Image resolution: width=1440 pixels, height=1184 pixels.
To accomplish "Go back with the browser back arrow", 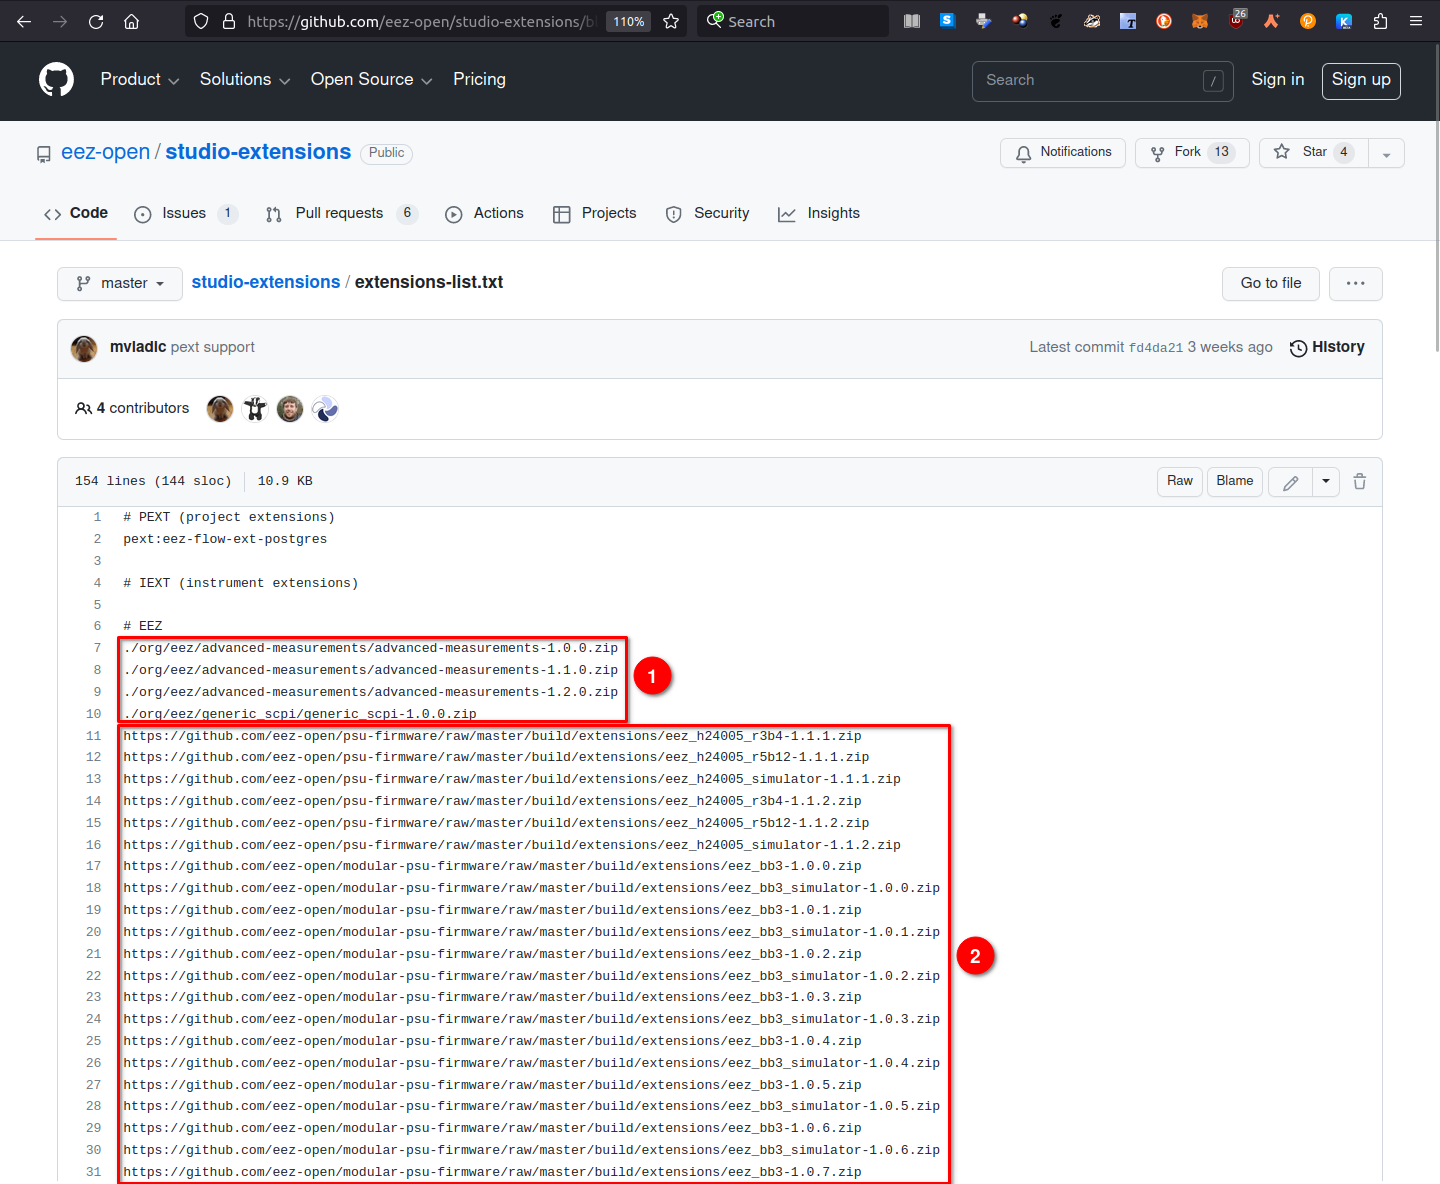I will click(24, 21).
